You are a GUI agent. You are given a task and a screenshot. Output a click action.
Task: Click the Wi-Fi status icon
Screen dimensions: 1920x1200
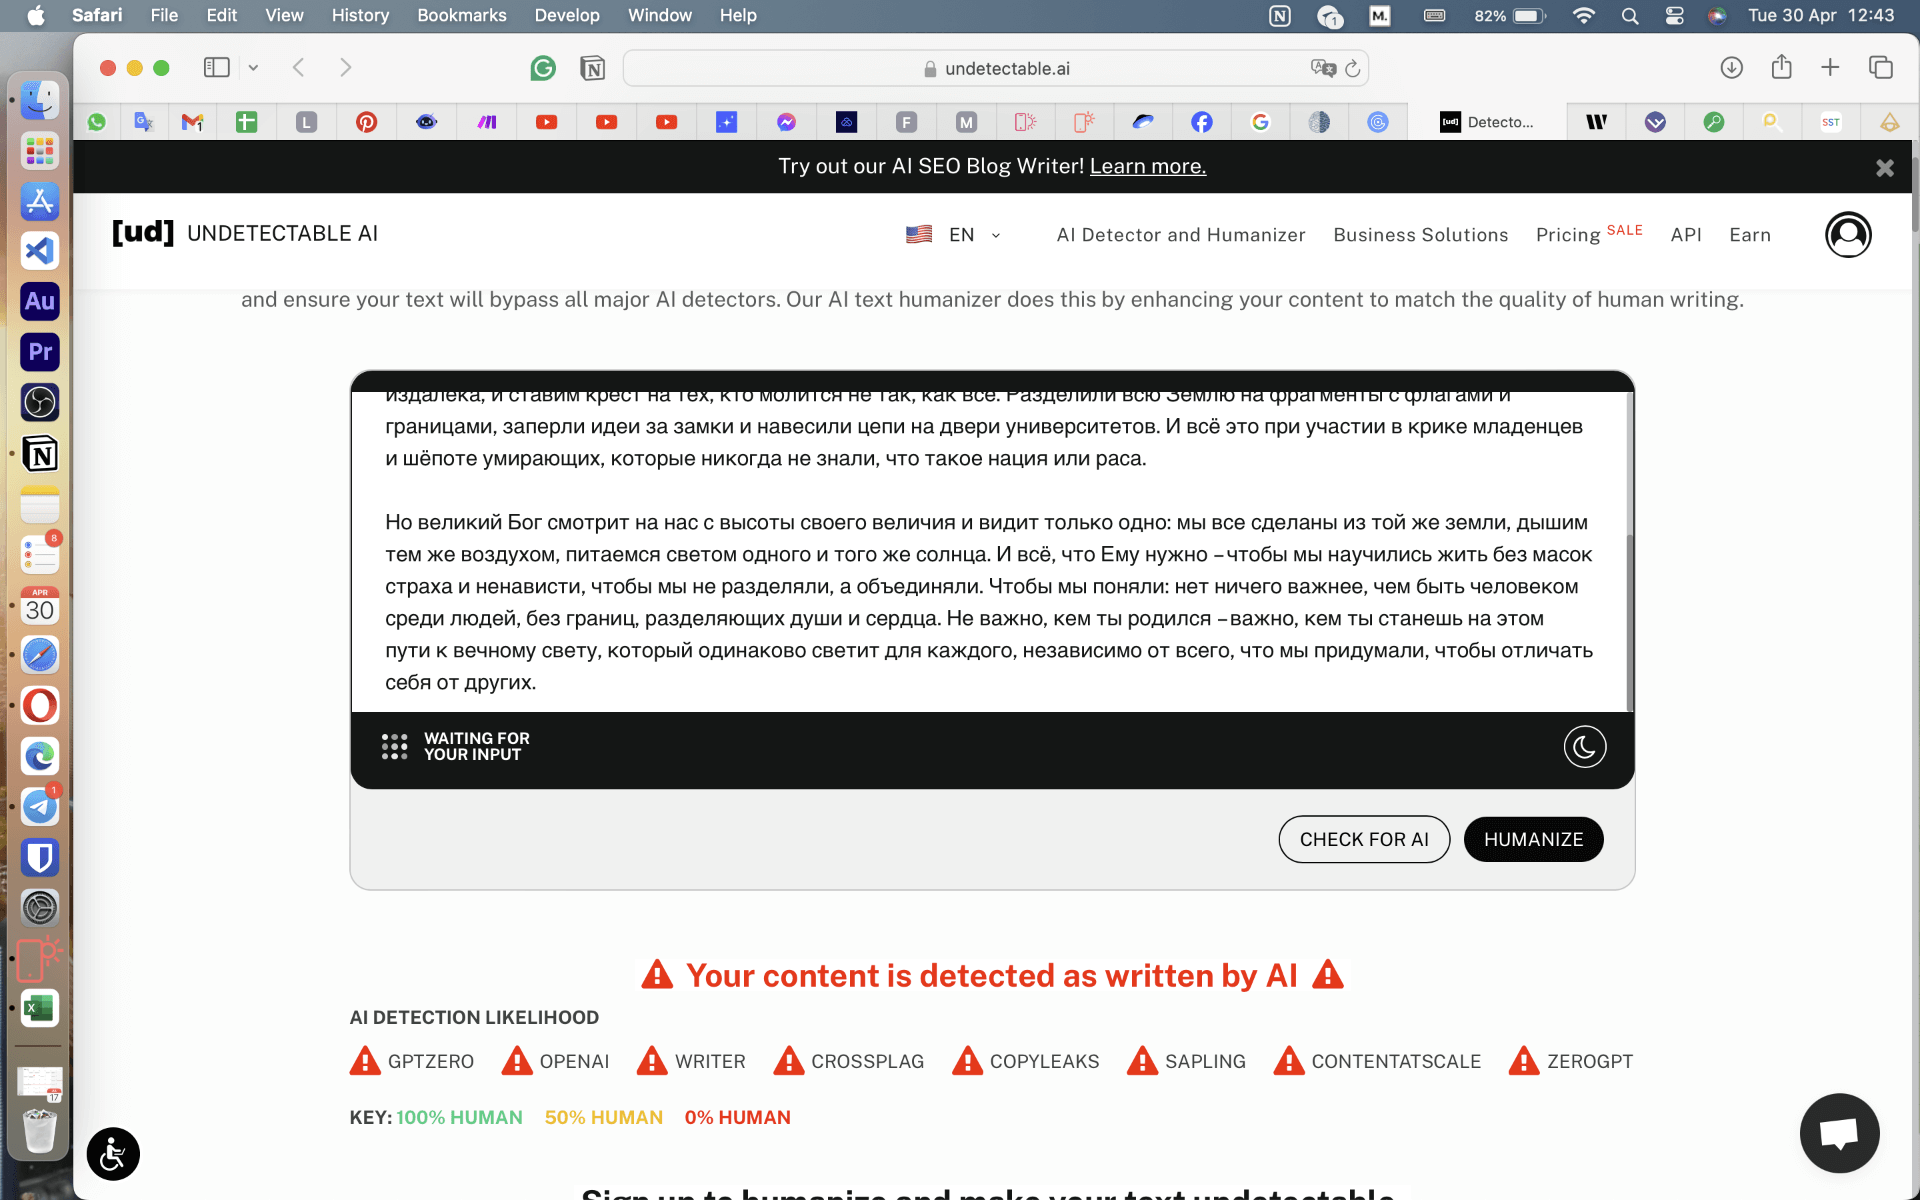coord(1584,16)
